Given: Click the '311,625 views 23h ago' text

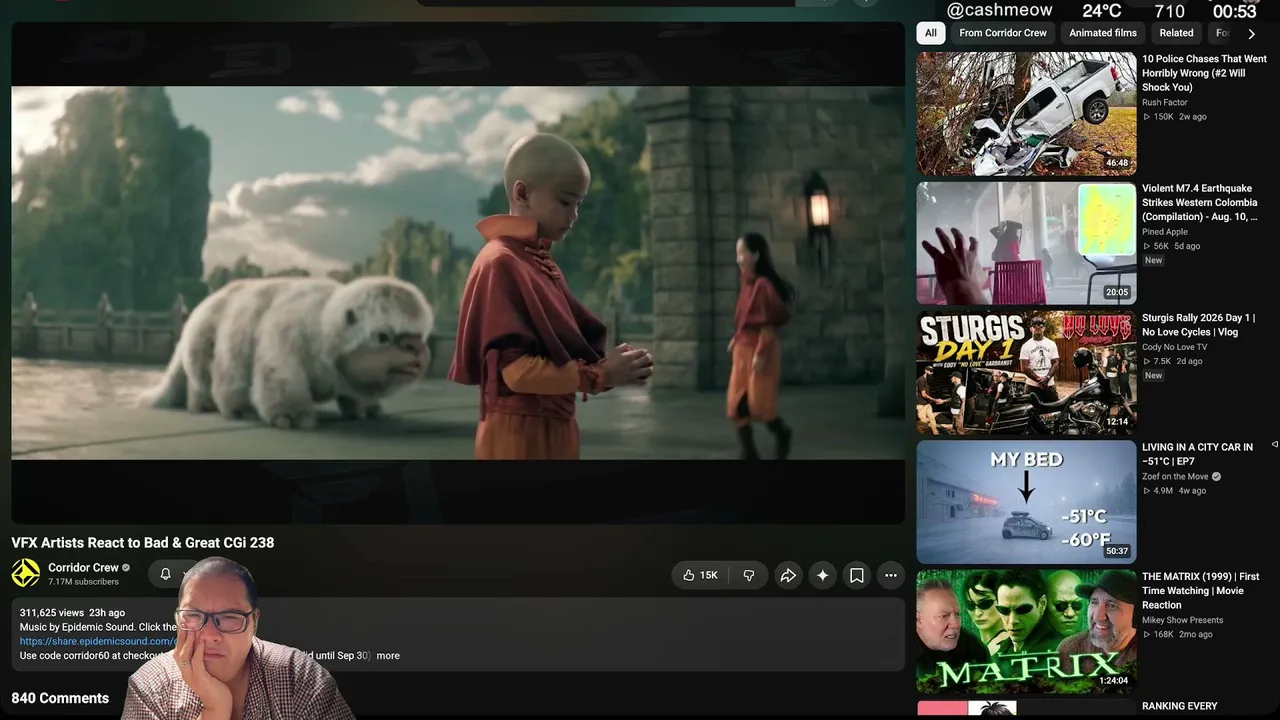Looking at the screenshot, I should (x=72, y=613).
